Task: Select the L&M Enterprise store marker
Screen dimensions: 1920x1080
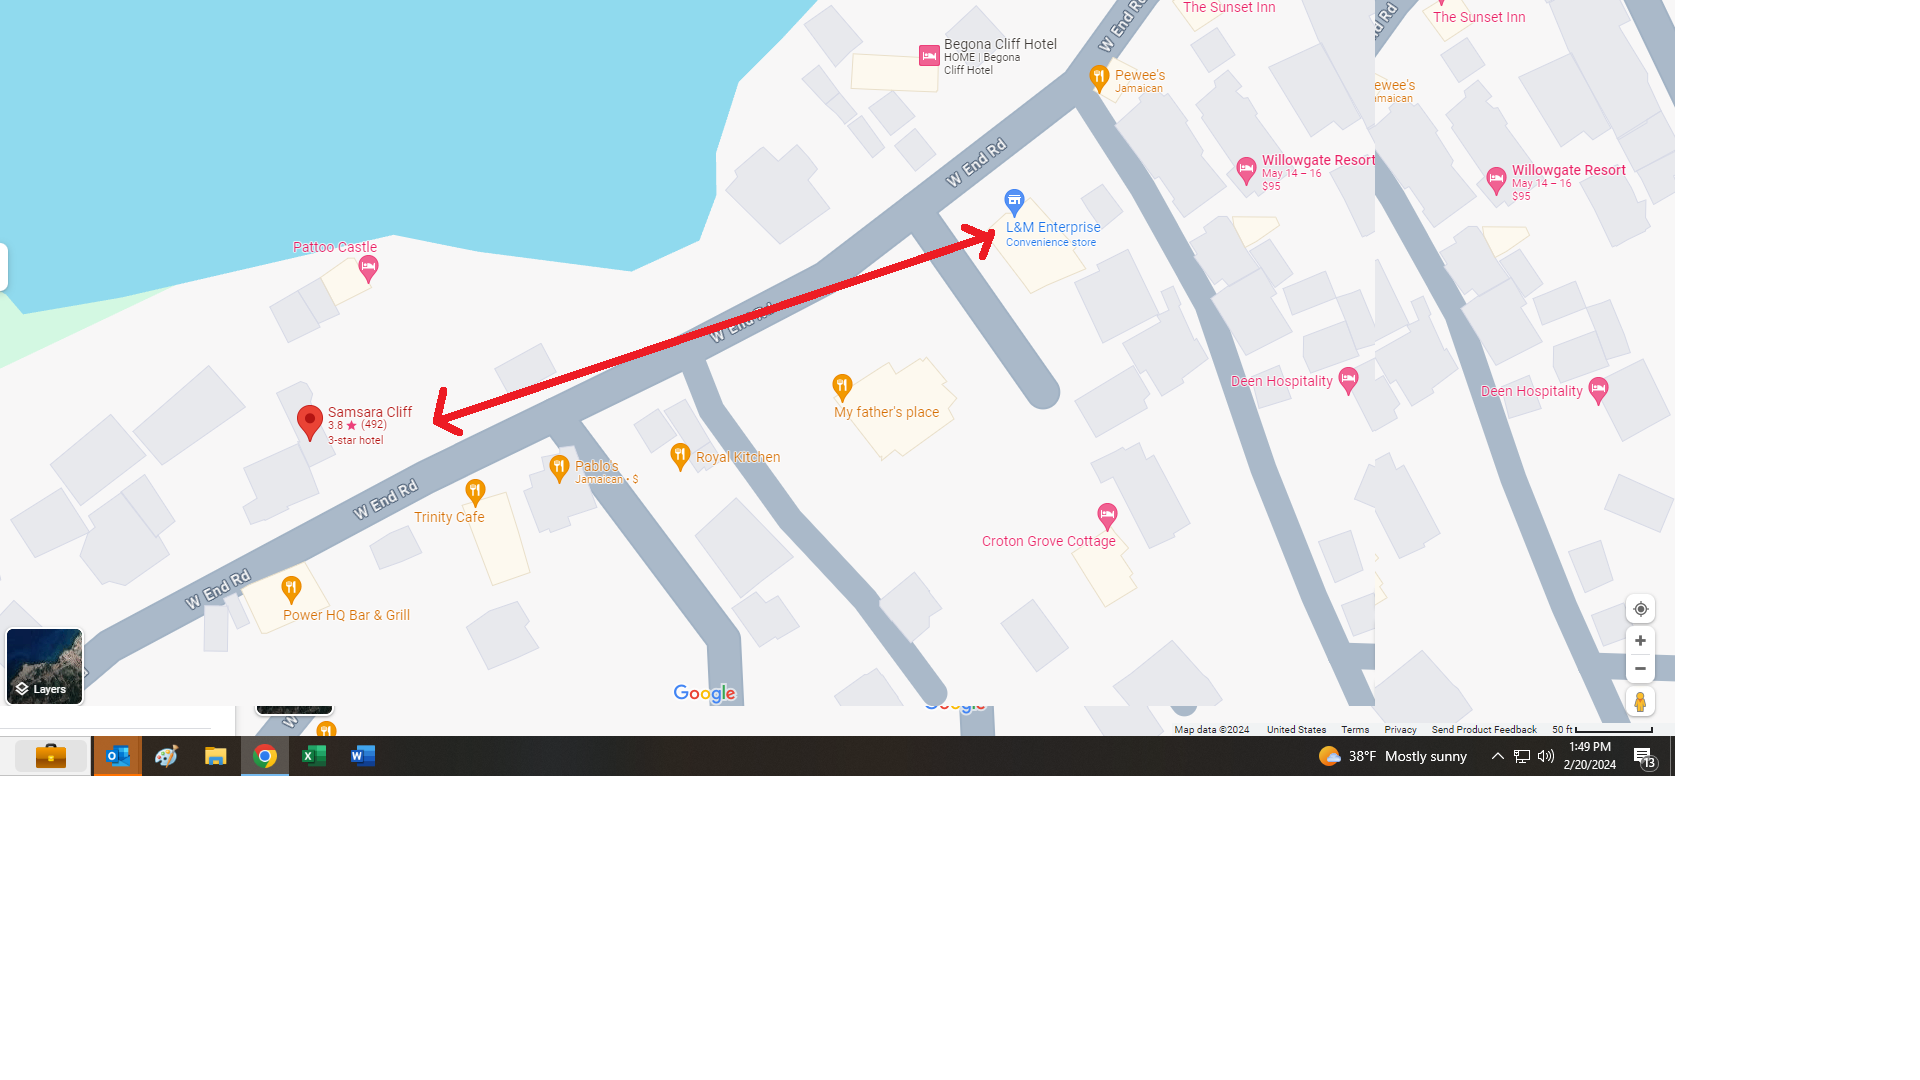Action: [1014, 203]
